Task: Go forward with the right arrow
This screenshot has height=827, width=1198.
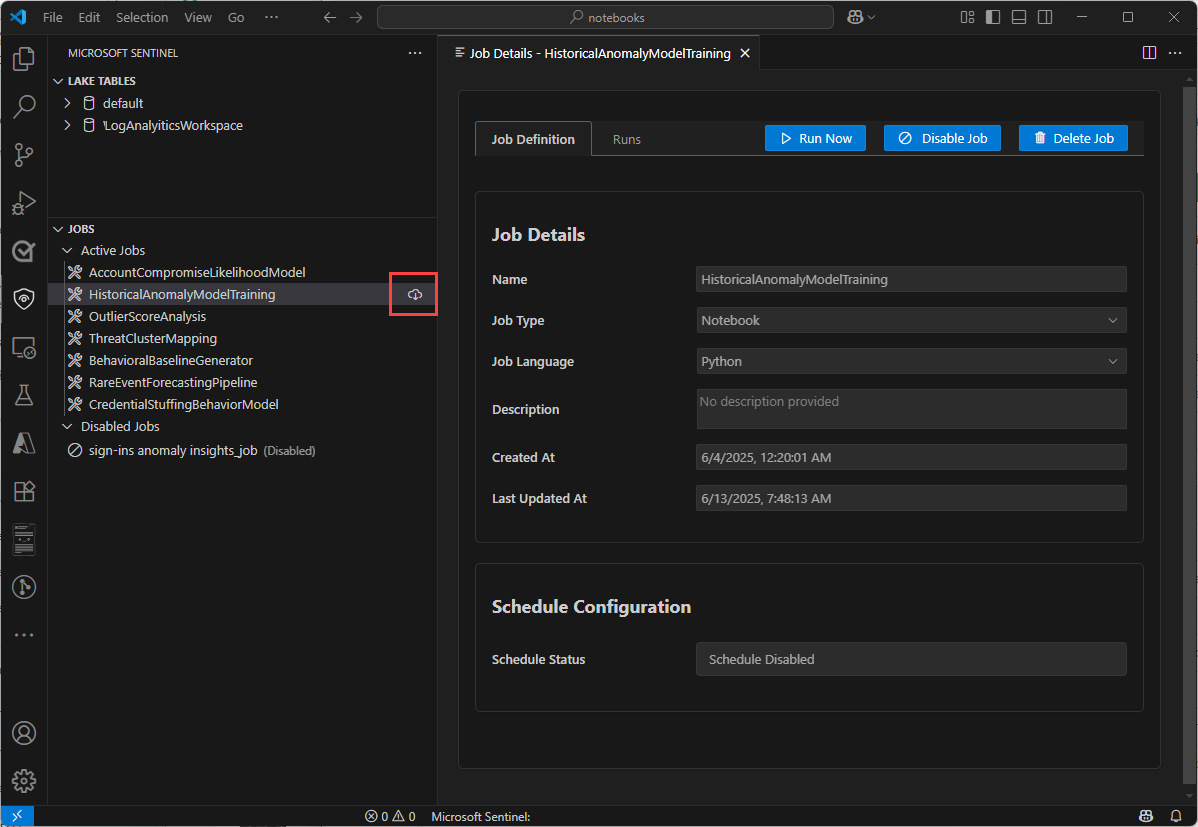Action: tap(356, 17)
